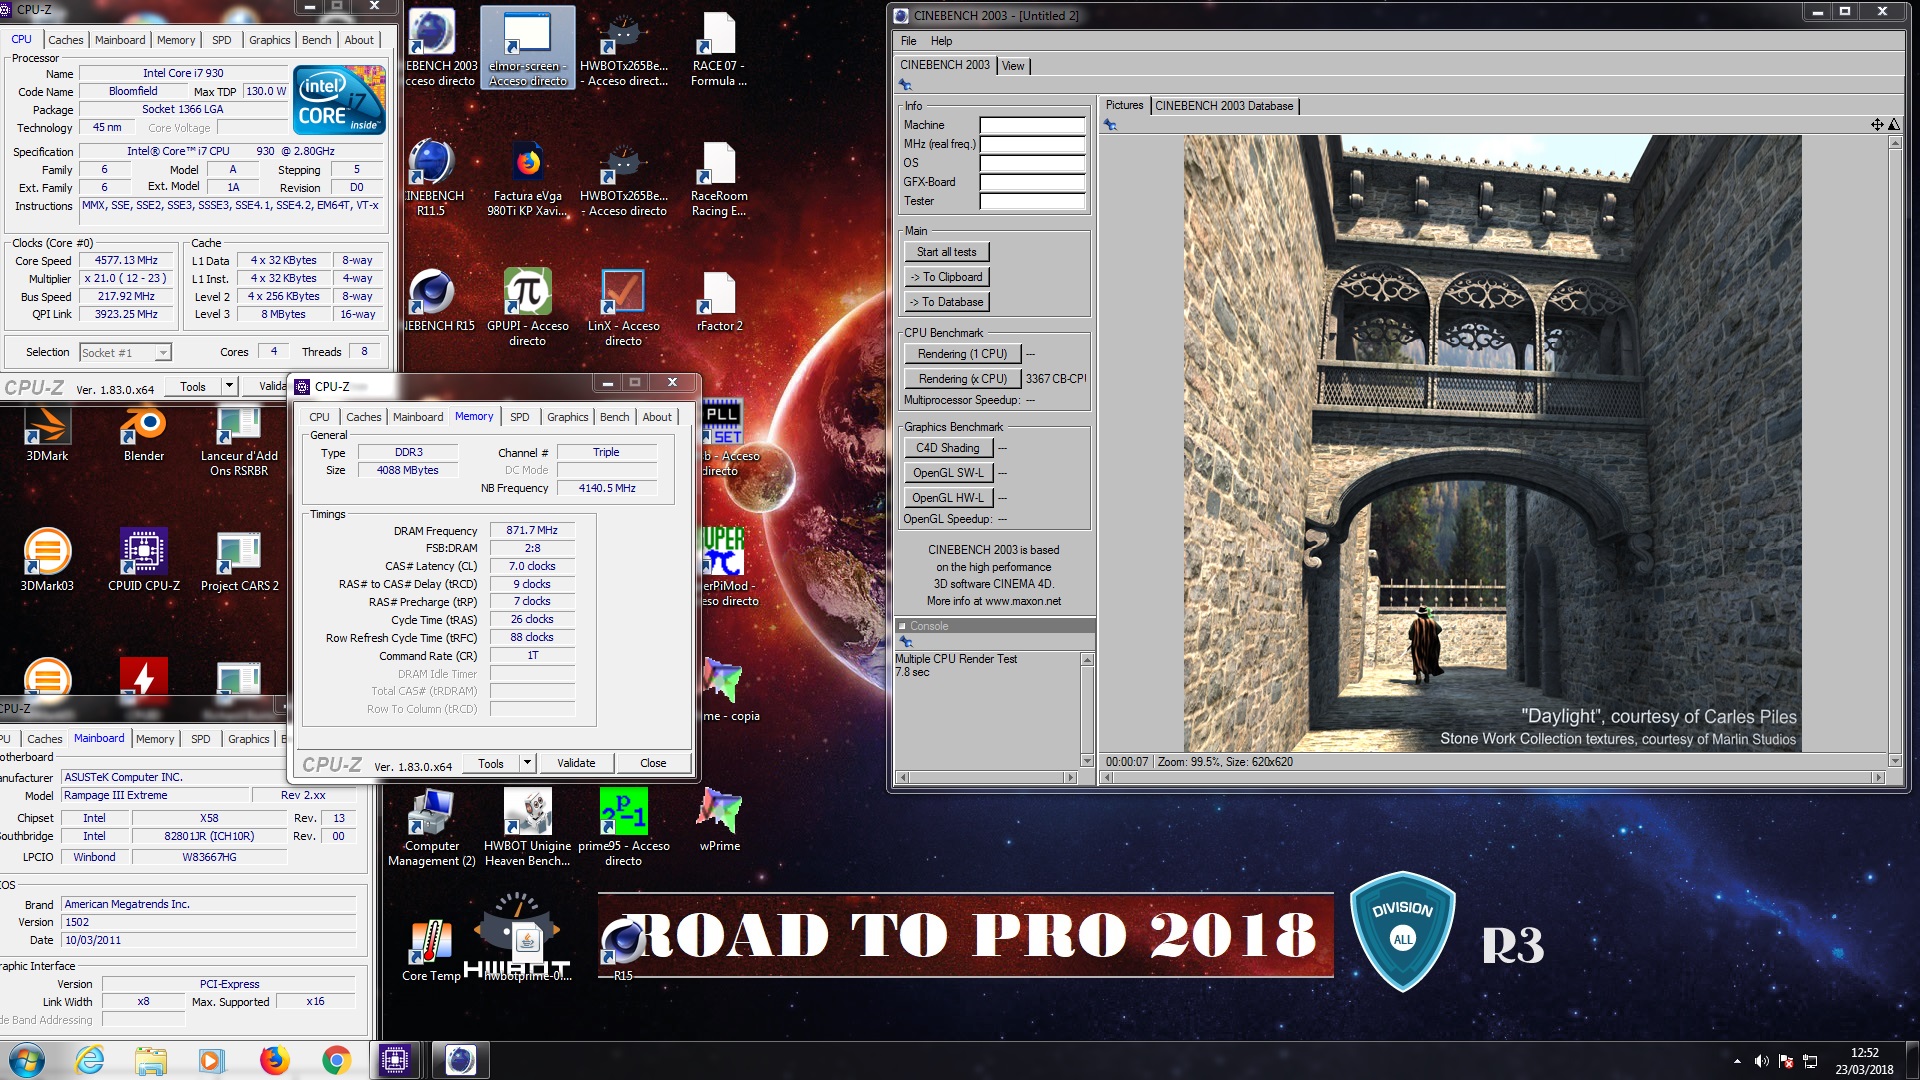
Task: Run the Rendering (x CPU) benchmark
Action: coord(962,379)
